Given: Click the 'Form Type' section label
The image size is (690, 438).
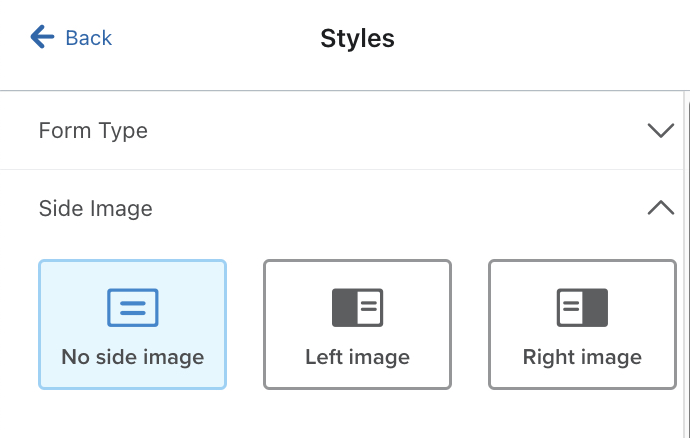Looking at the screenshot, I should point(93,131).
